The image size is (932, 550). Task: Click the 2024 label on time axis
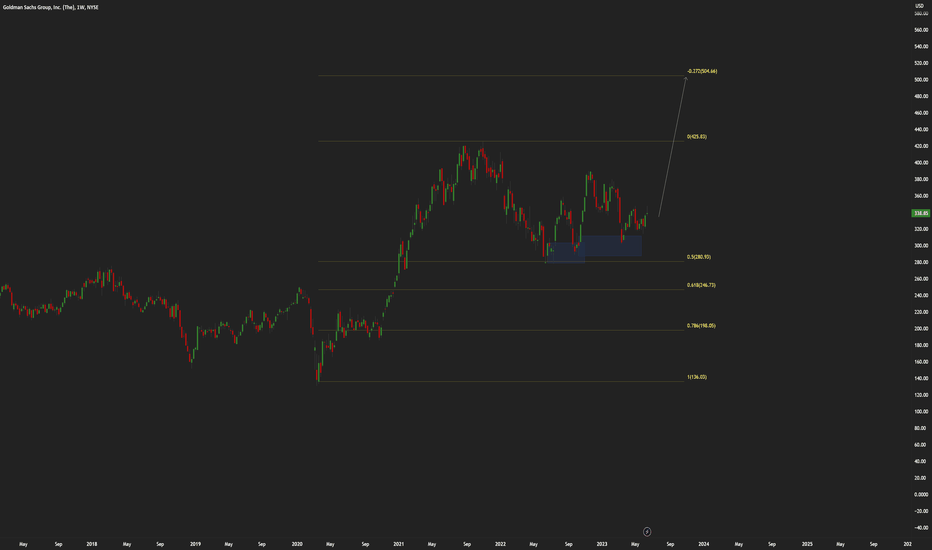[x=704, y=544]
